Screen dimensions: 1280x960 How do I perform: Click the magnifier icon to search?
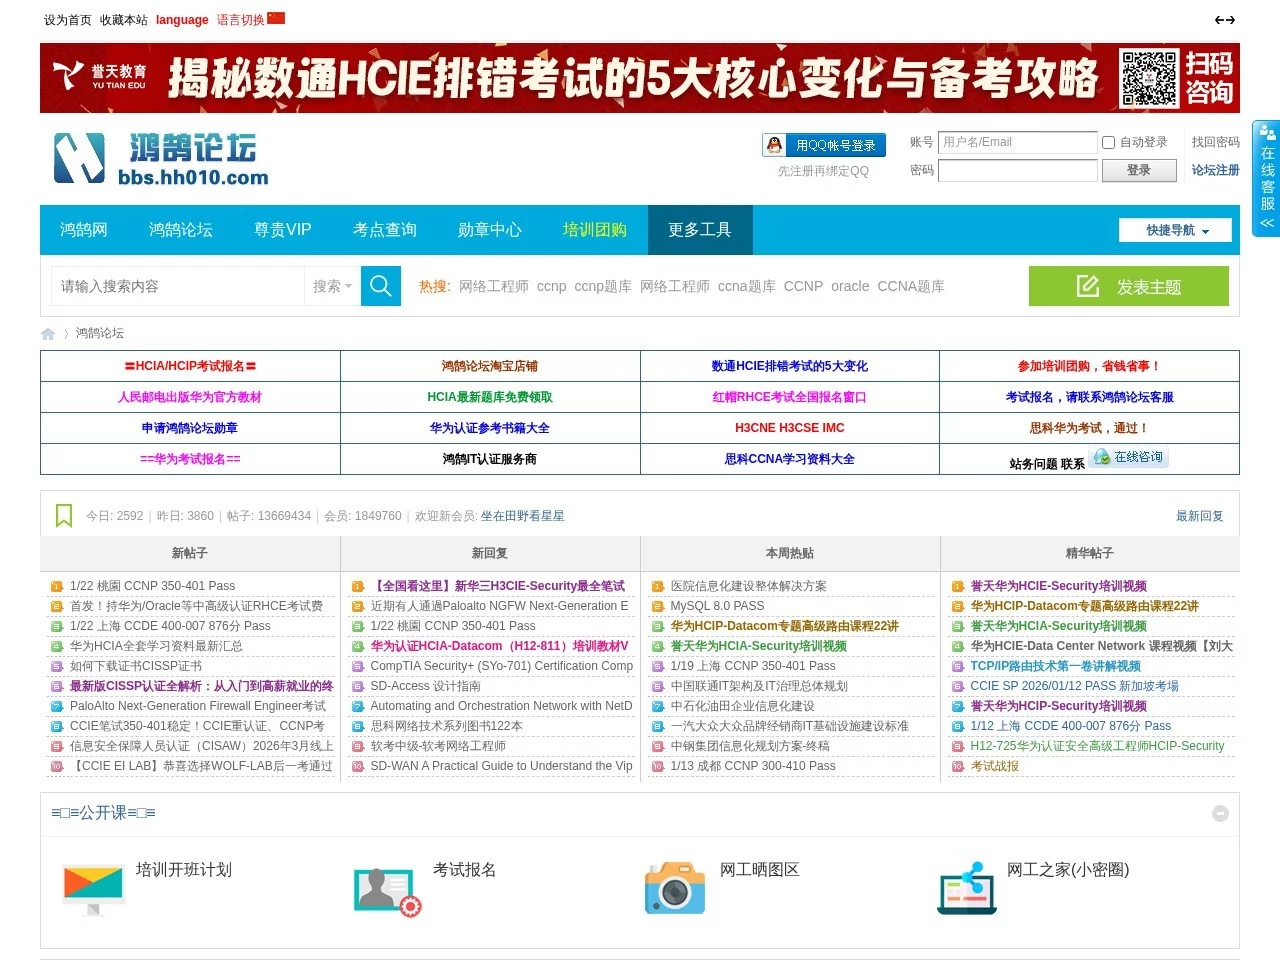coord(380,286)
